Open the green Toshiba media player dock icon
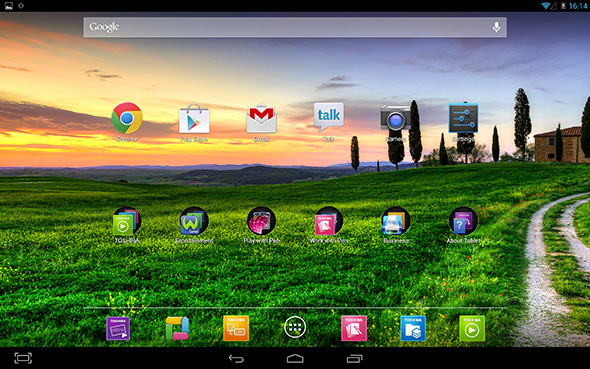This screenshot has height=369, width=590. click(472, 328)
